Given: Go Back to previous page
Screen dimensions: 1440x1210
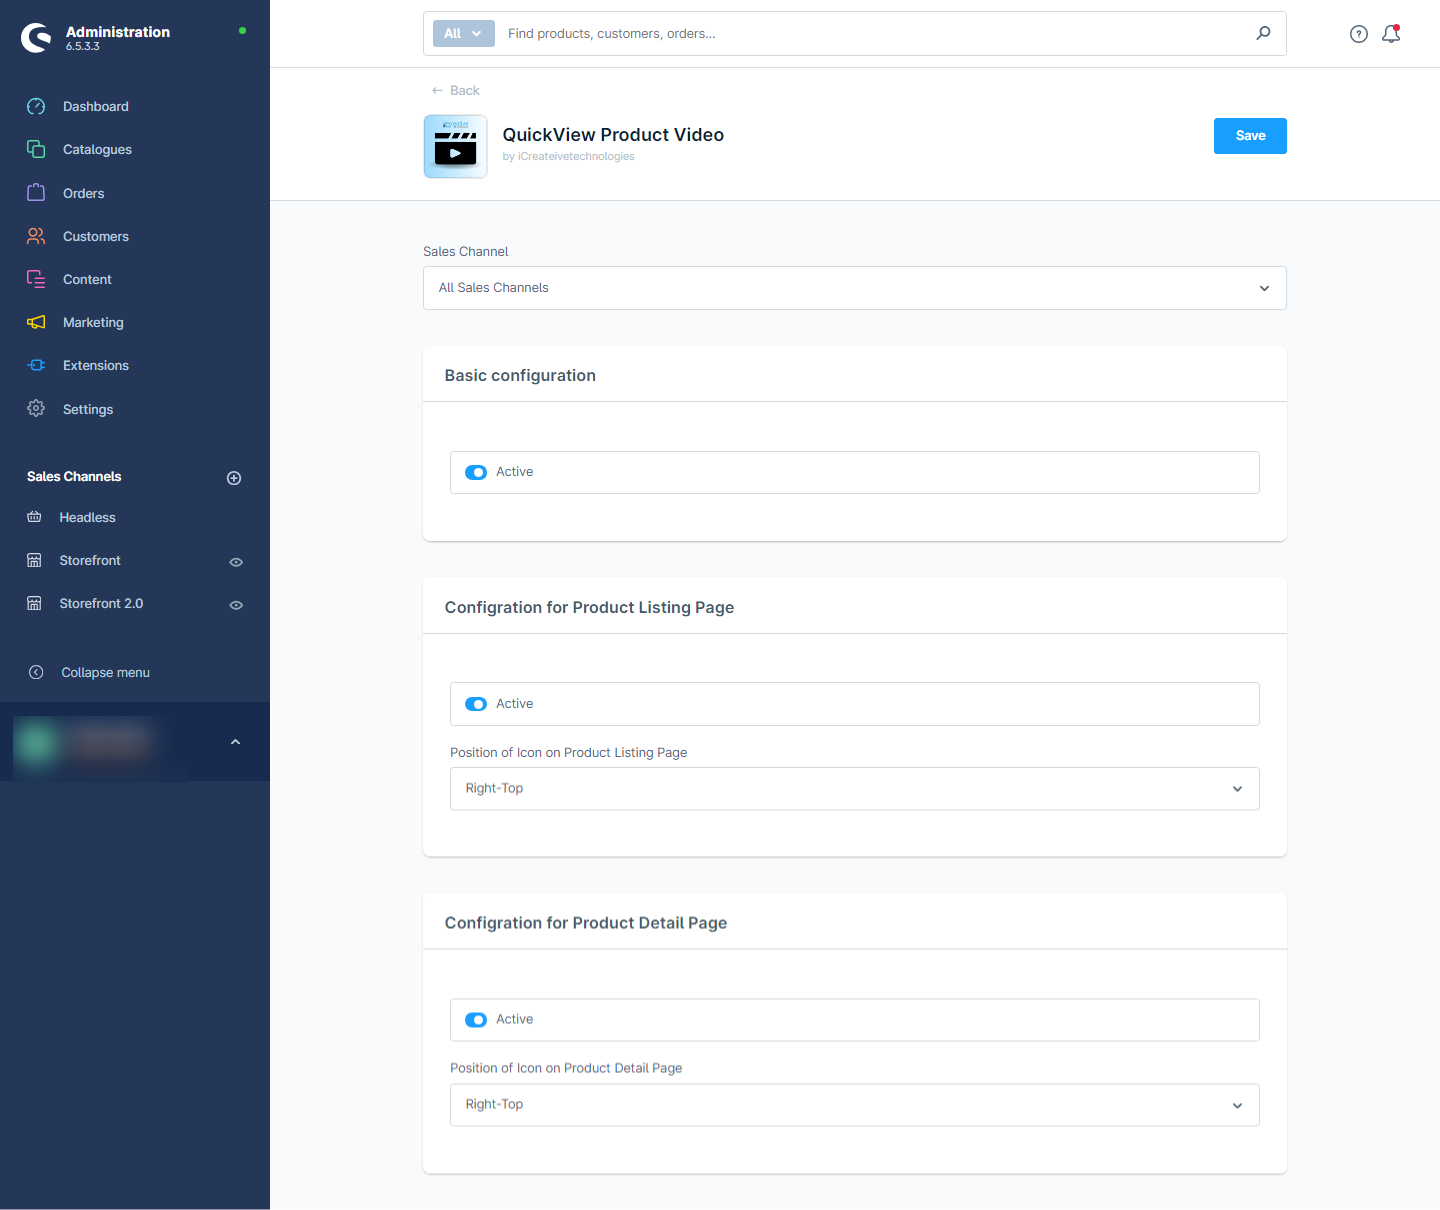Looking at the screenshot, I should coord(455,90).
